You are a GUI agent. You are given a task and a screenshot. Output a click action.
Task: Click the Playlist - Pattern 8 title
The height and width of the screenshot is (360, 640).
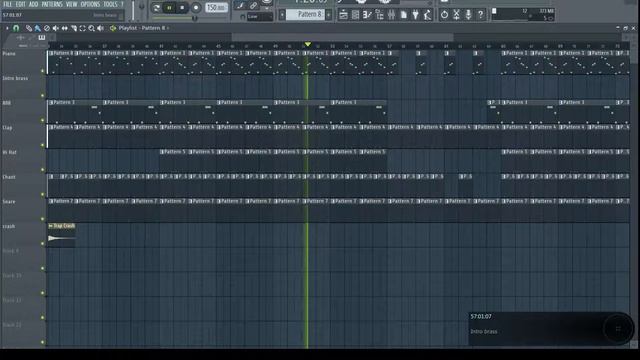click(x=142, y=28)
